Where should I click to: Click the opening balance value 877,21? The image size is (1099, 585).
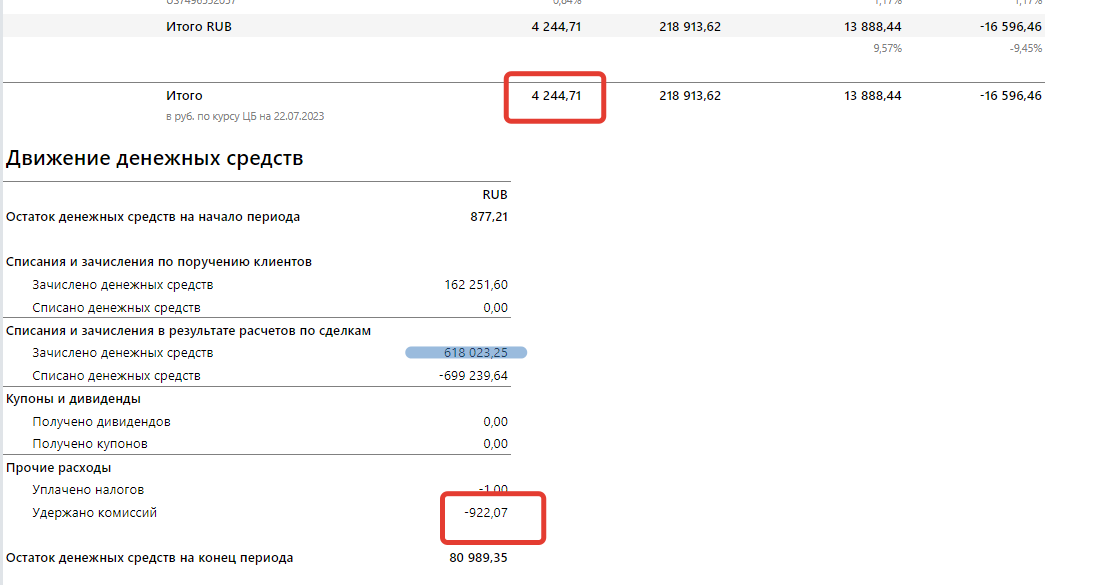tap(489, 217)
